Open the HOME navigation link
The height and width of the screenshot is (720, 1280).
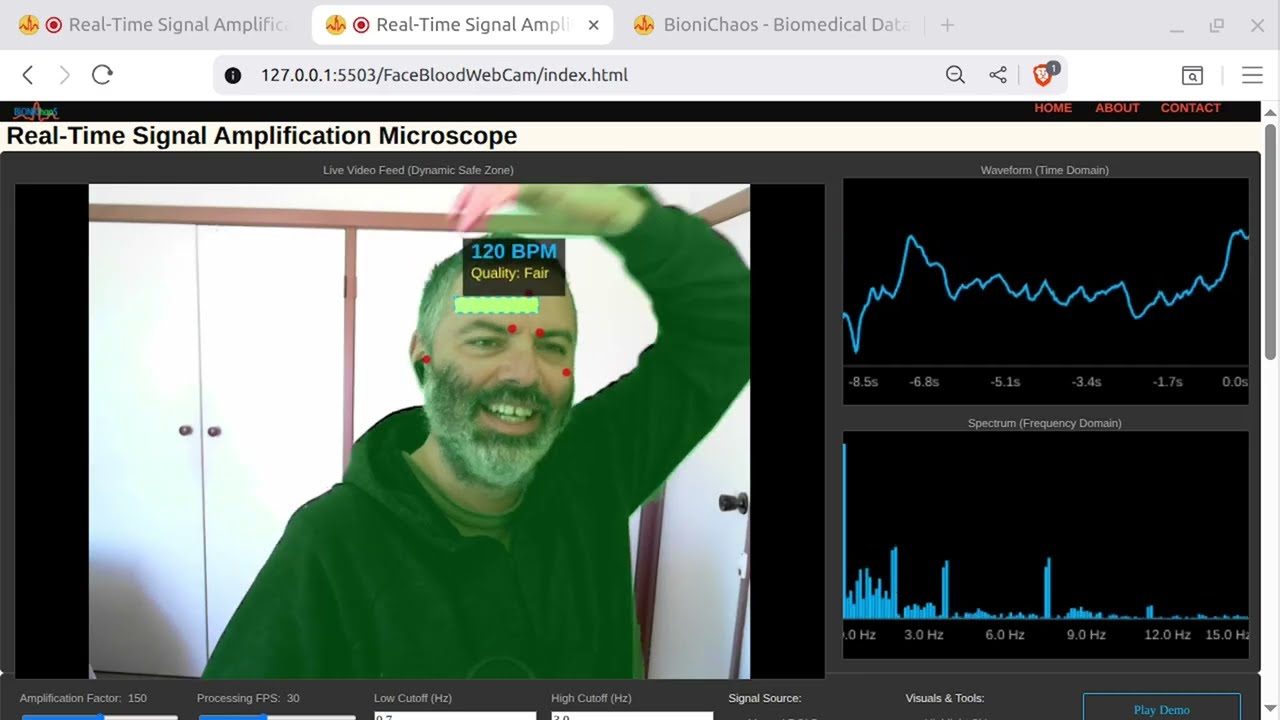pyautogui.click(x=1053, y=108)
